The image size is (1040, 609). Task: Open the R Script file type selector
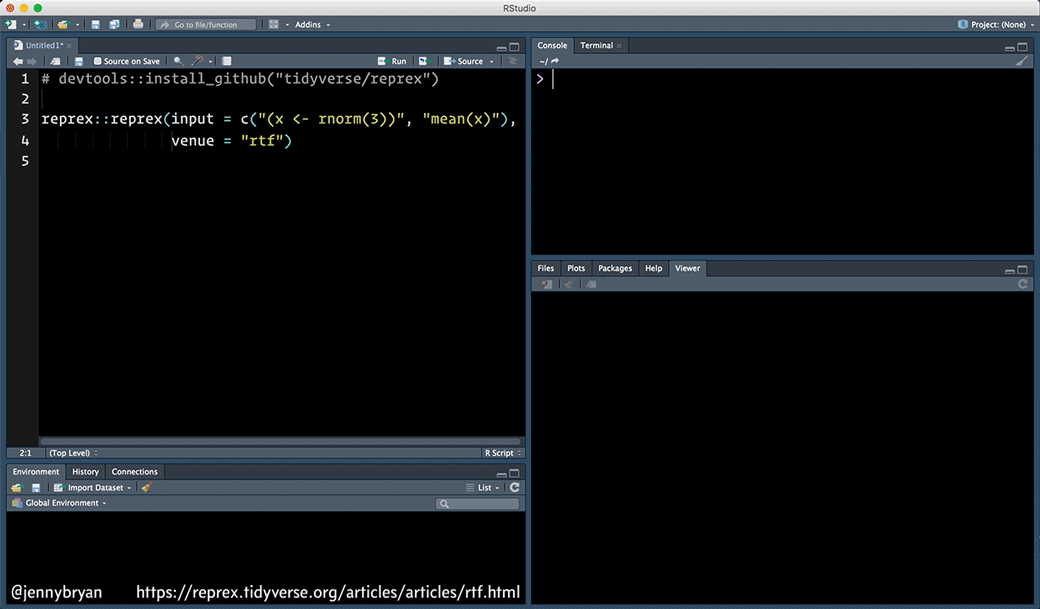[502, 453]
